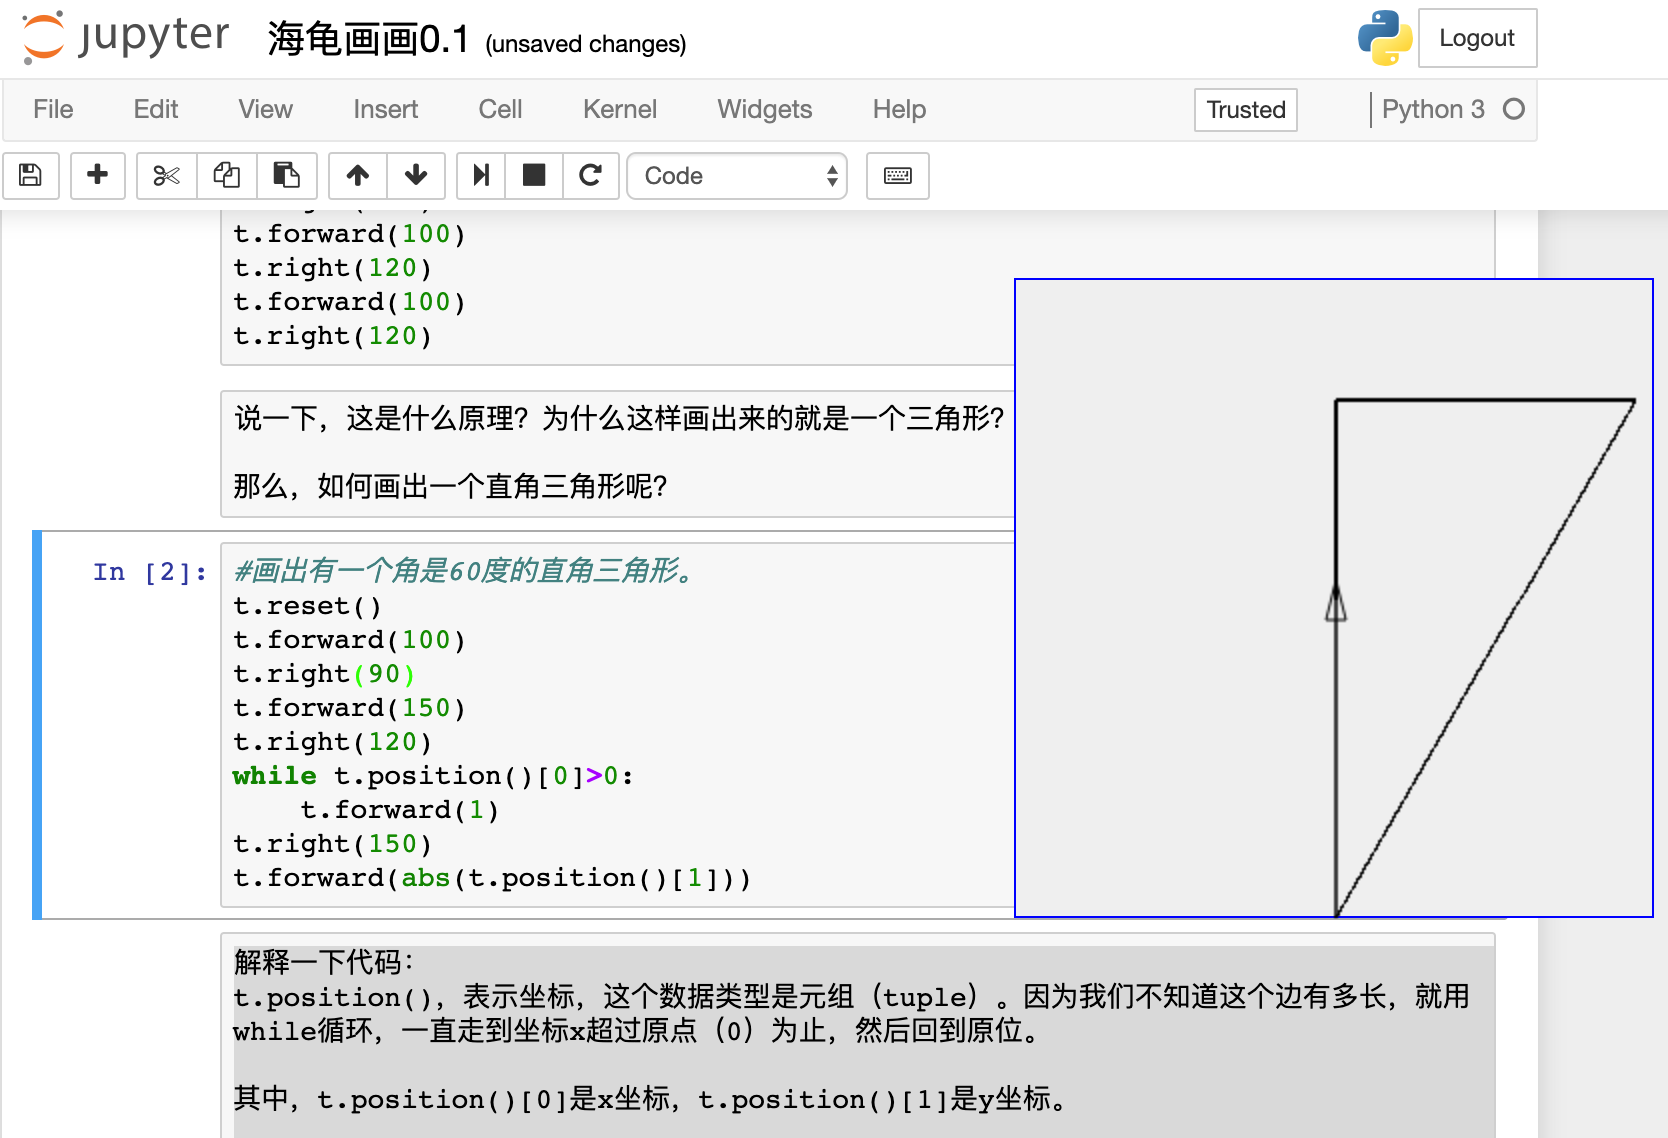Open the Help menu
Viewport: 1668px width, 1138px height.
coord(899,109)
